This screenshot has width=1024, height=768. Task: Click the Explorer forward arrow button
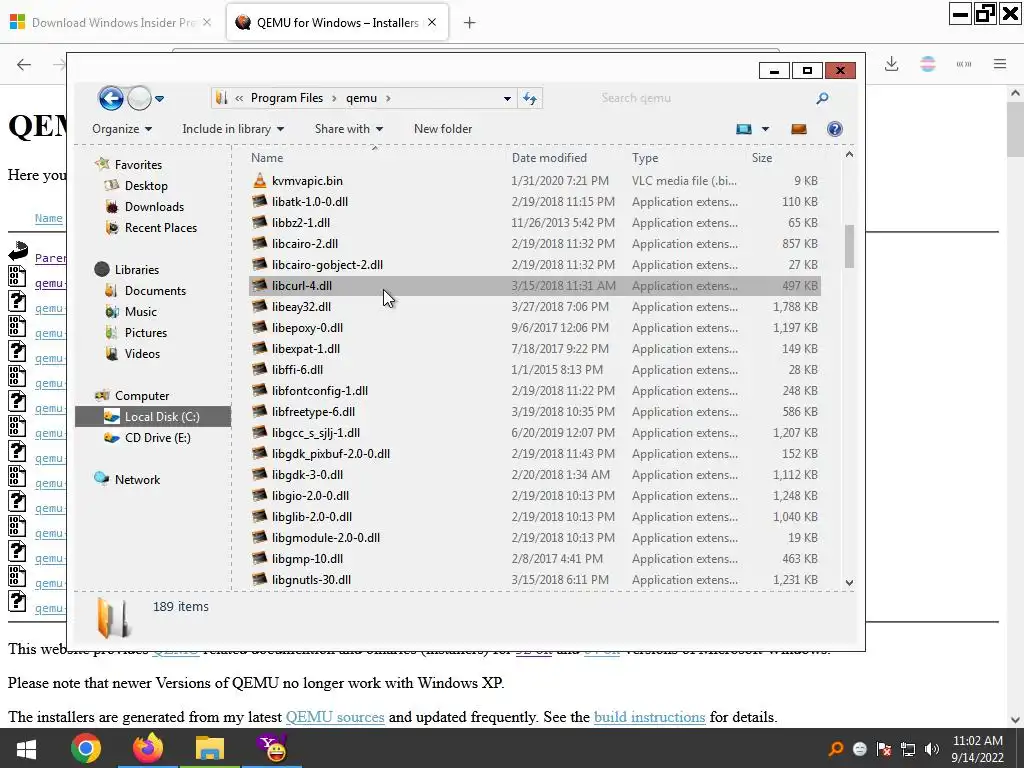point(139,99)
